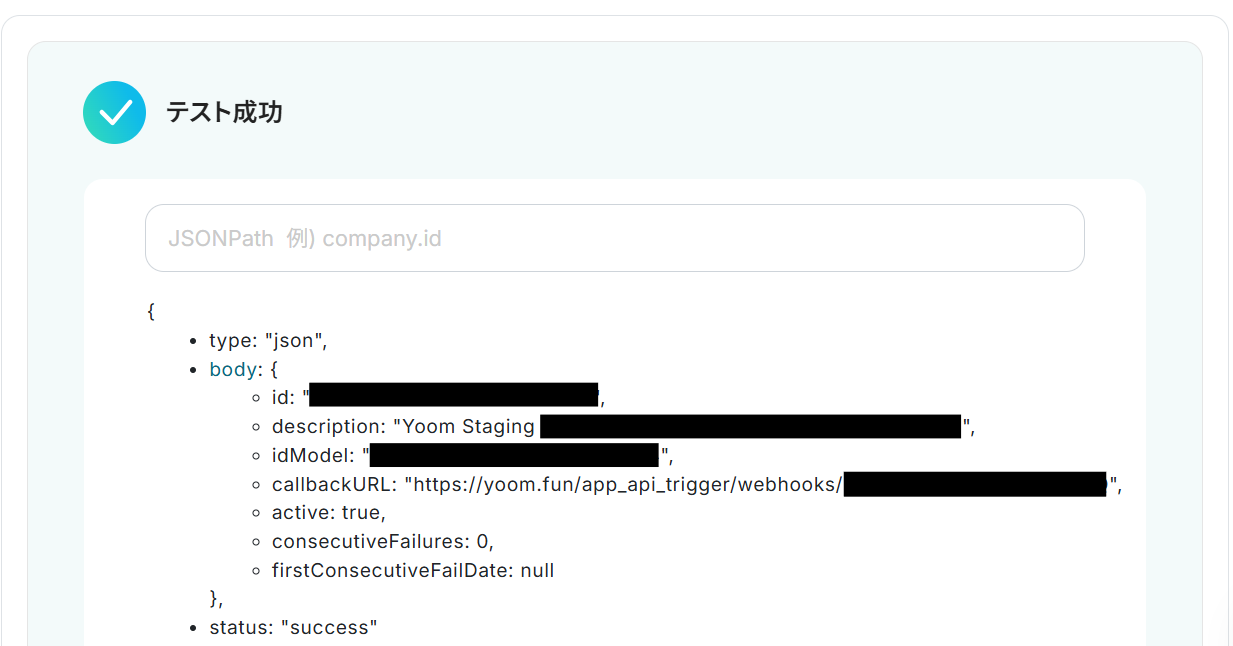Screen dimensions: 1233x646
Task: Click the green checkmark success icon
Action: tap(115, 112)
